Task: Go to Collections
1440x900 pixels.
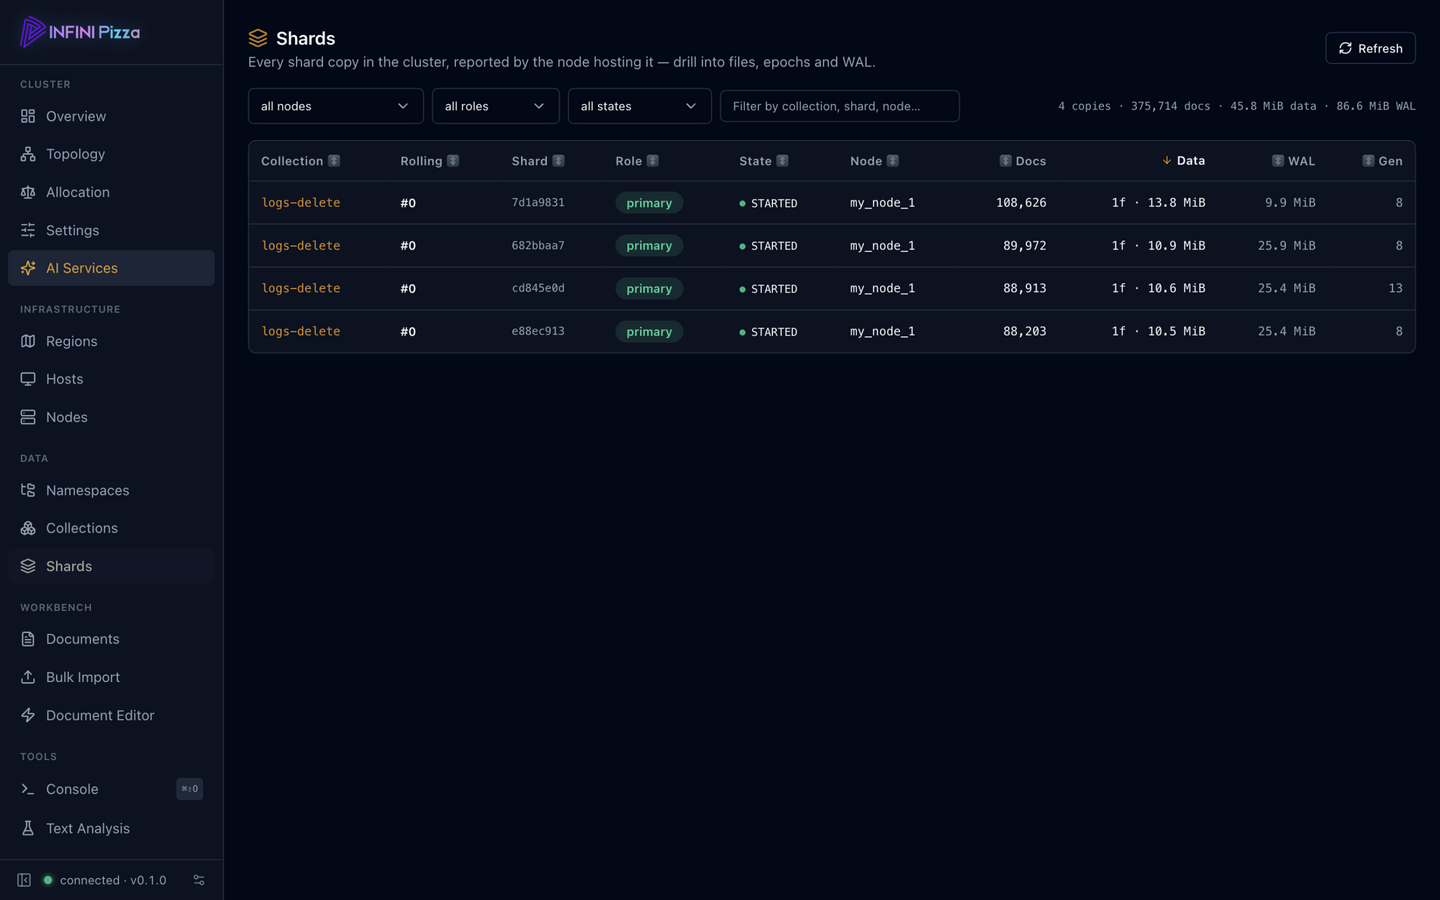Action: point(111,528)
